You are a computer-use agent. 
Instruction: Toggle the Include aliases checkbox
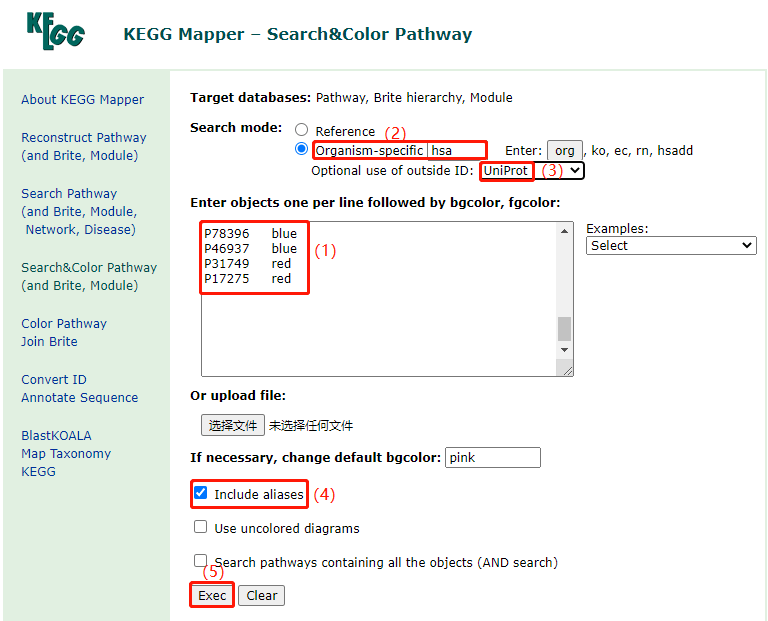point(201,494)
